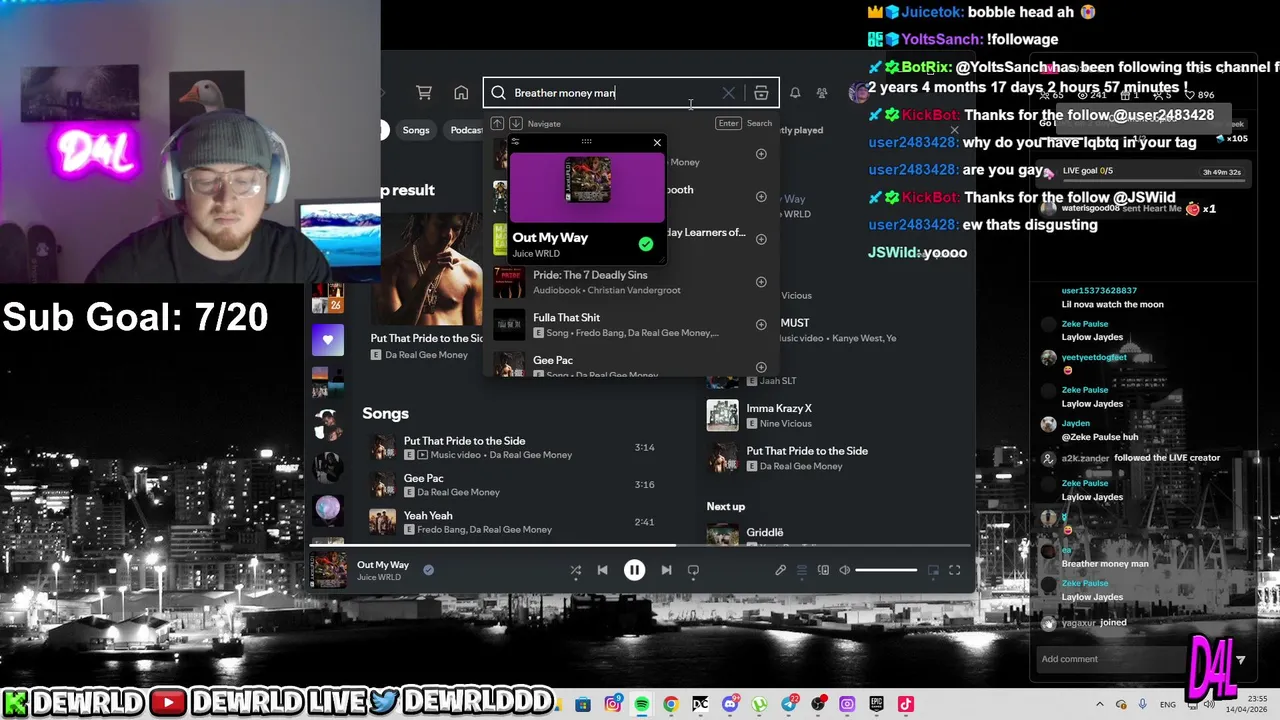Open Liked Songs heart in sidebar

[x=328, y=341]
